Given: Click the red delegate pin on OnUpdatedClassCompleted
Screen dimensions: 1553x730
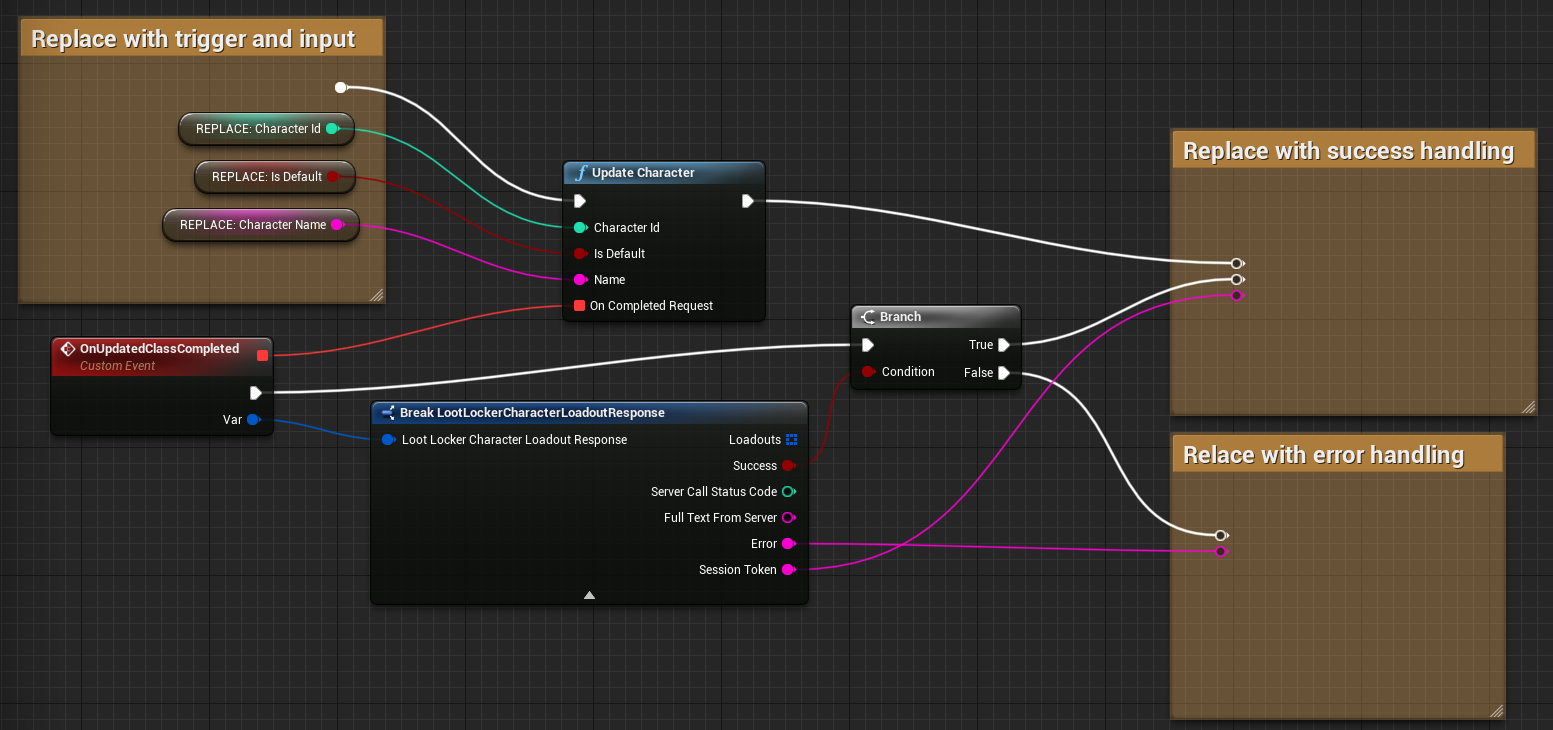Looking at the screenshot, I should pos(263,355).
